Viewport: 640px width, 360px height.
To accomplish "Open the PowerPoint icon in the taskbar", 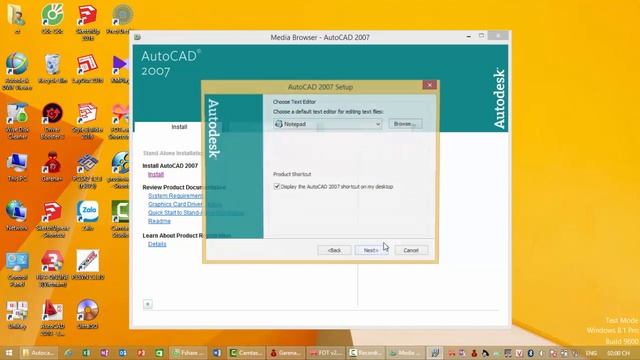I will pyautogui.click(x=141, y=353).
